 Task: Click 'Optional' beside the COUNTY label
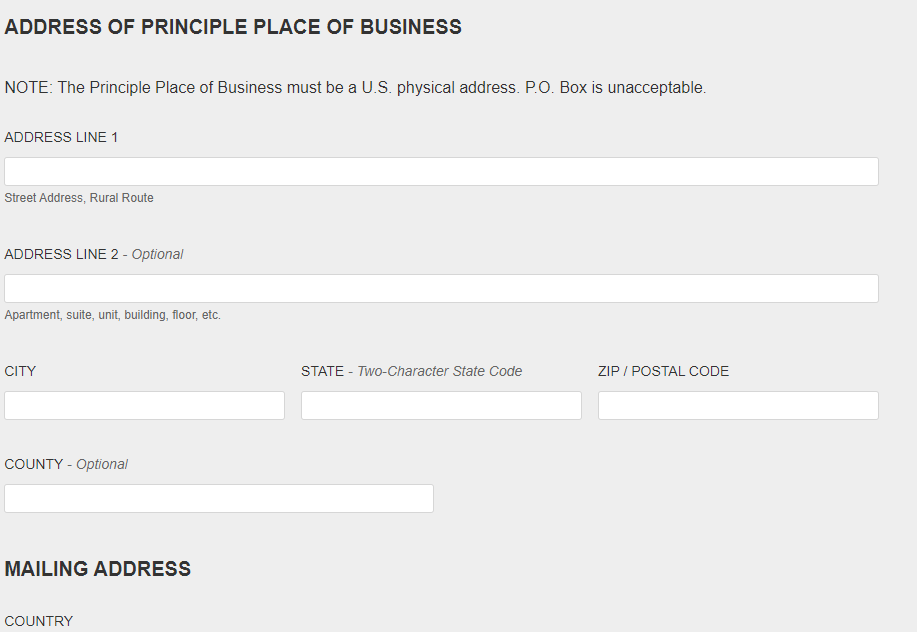point(102,464)
